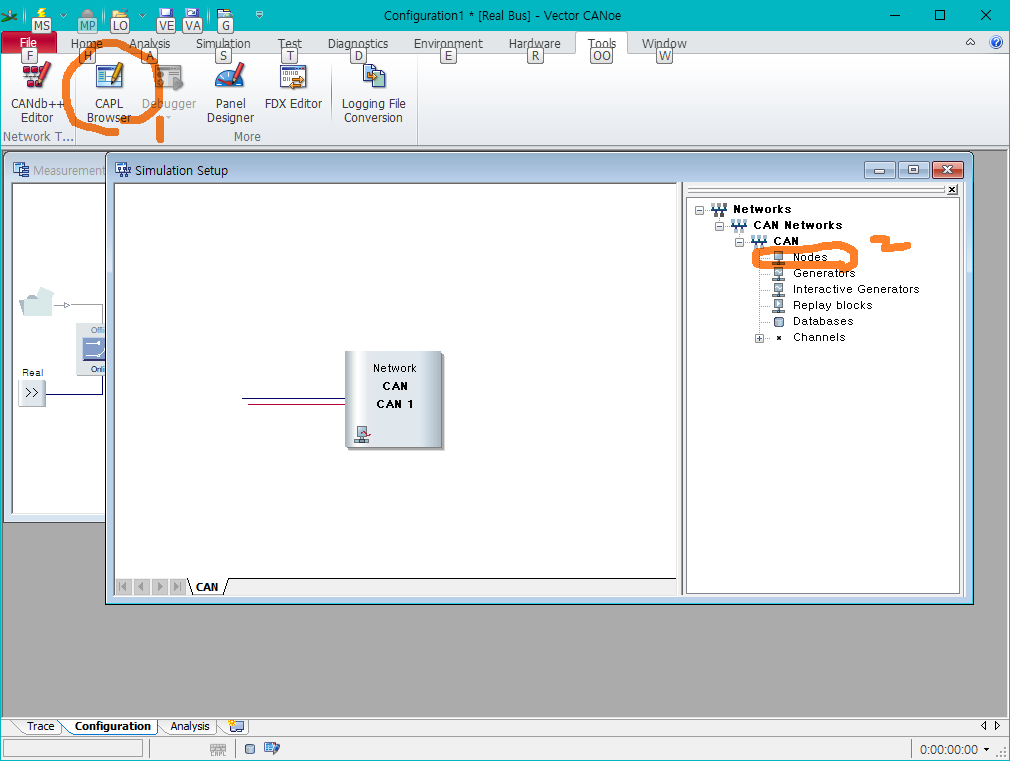Click the Network CAN block in Simulation Setup

tap(394, 400)
